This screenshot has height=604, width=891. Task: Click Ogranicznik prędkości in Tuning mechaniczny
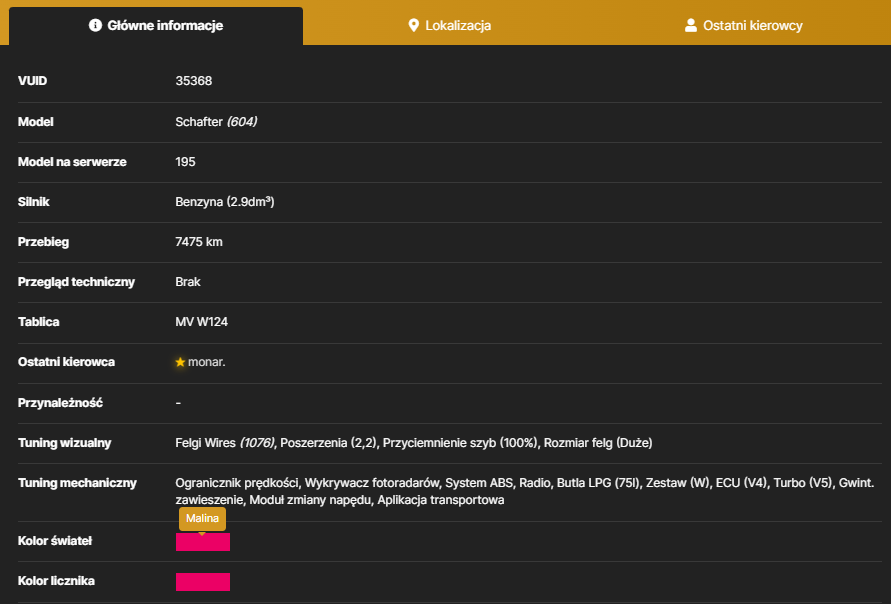click(x=237, y=483)
